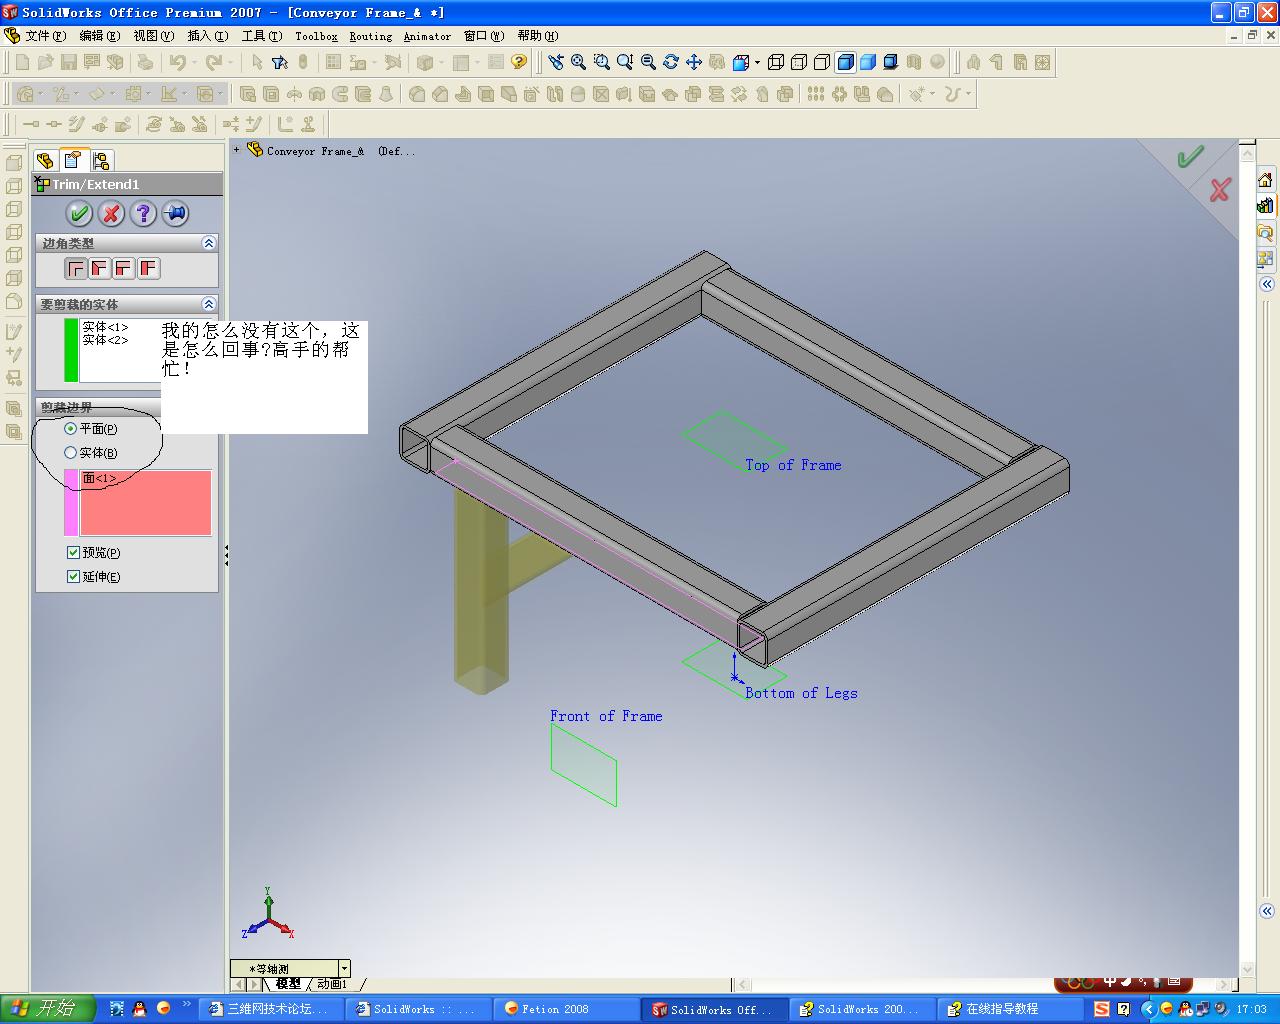Switch display to Shaded mode
Viewport: 1280px width, 1024px height.
[868, 63]
